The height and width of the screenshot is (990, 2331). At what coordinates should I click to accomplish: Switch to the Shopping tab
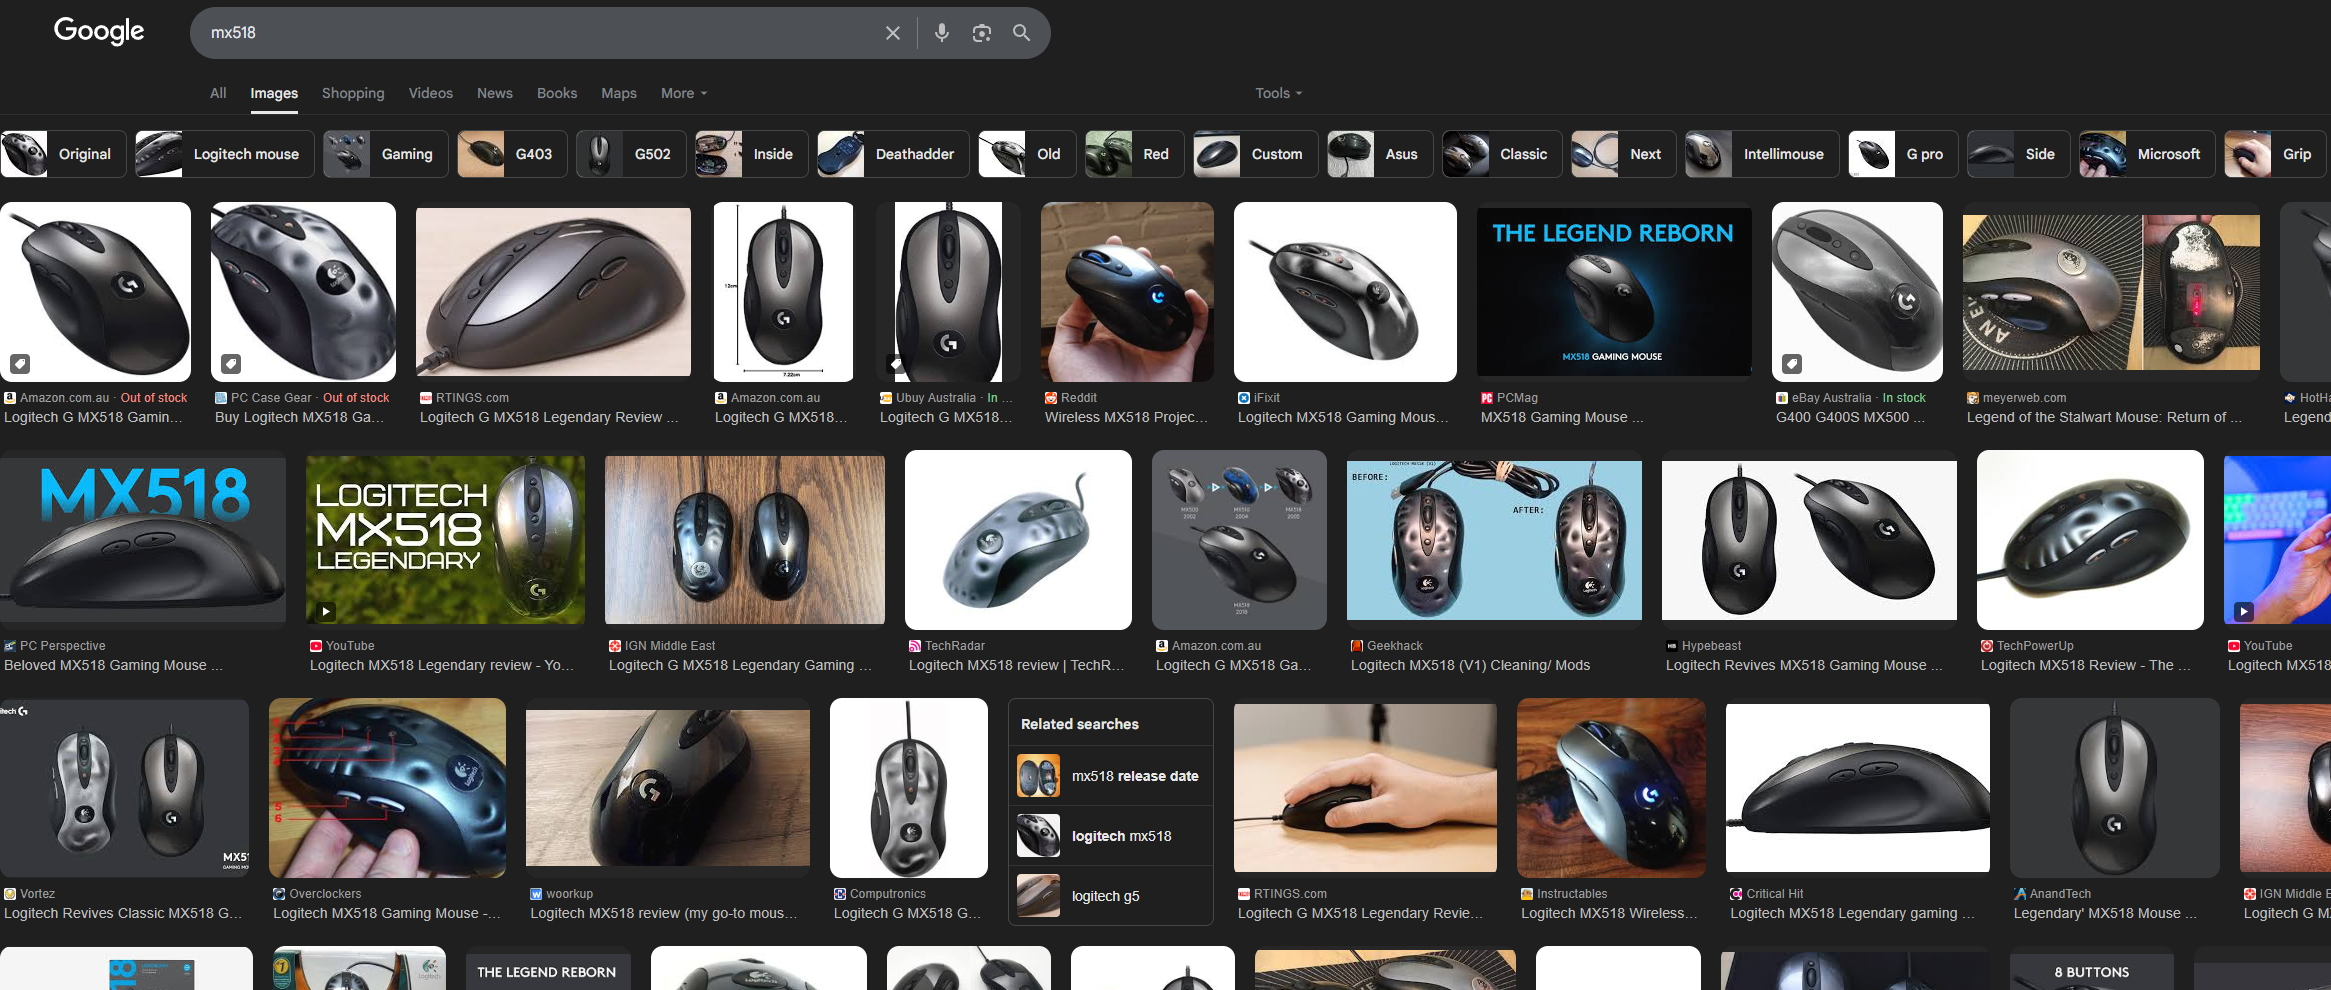click(x=353, y=93)
